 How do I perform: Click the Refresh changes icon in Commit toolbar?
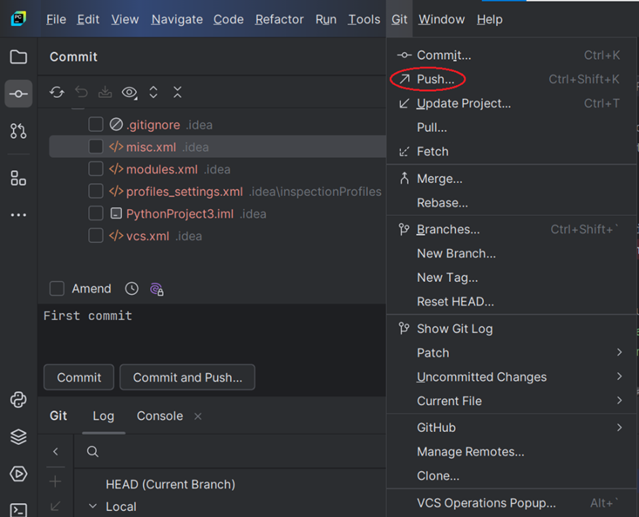pos(57,92)
